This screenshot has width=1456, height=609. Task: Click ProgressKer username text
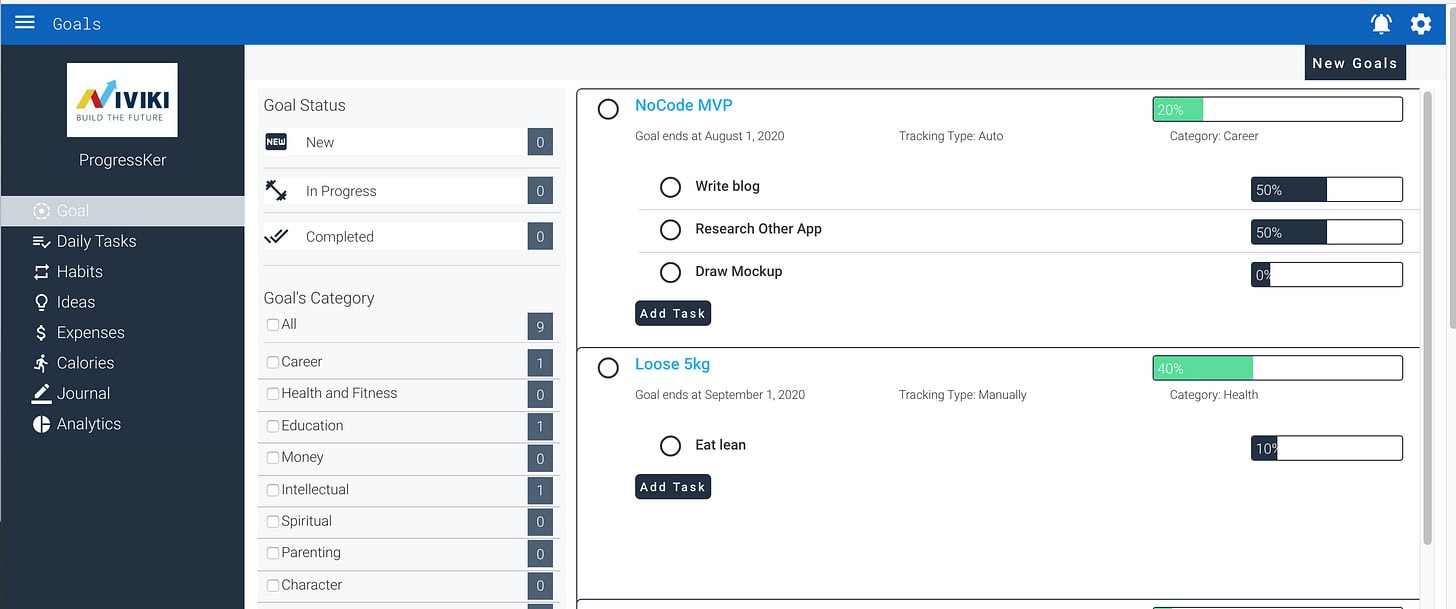point(122,160)
